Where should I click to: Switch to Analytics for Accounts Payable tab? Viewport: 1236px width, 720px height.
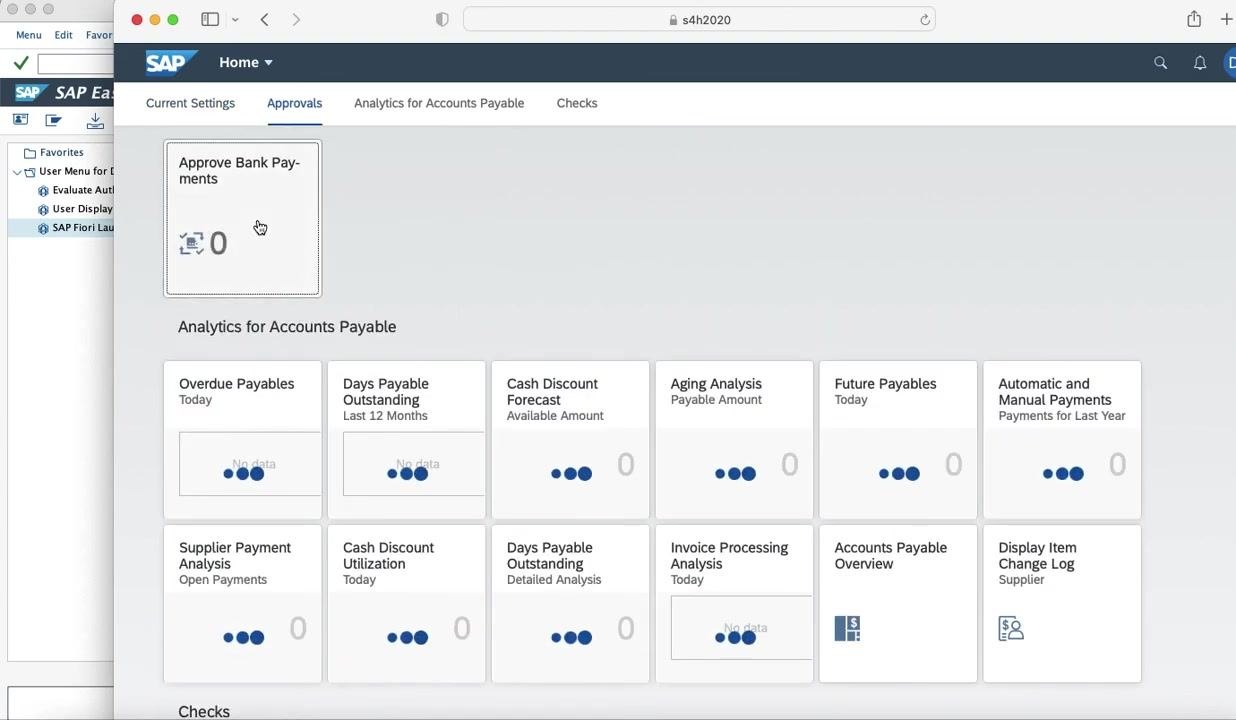[x=439, y=103]
